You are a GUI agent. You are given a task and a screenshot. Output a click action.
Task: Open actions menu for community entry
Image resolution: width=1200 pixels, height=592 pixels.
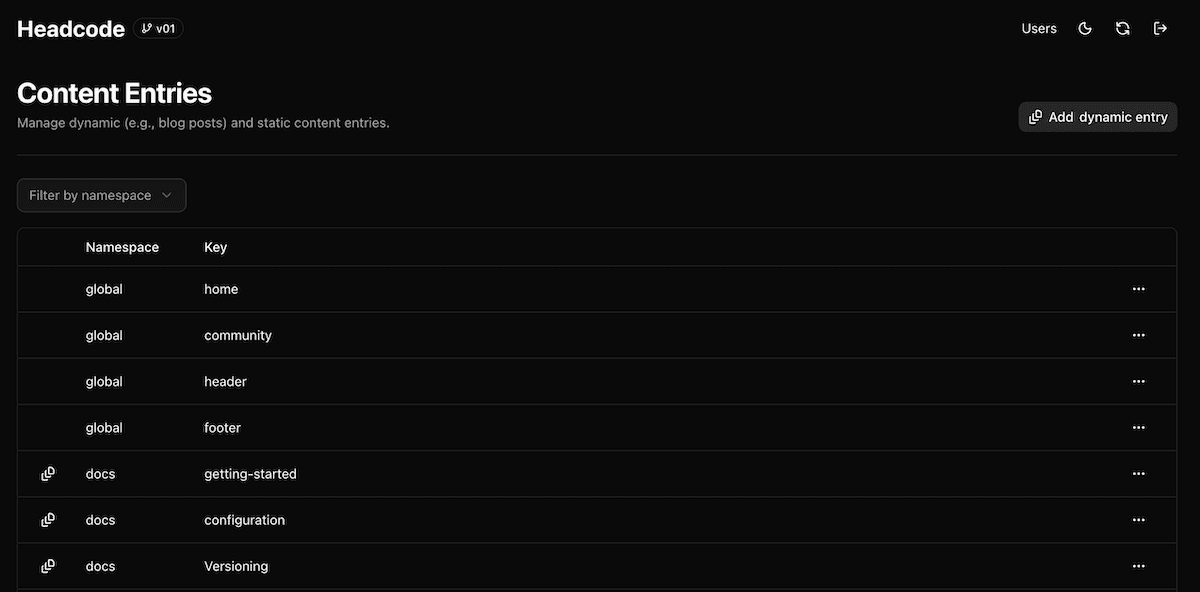tap(1138, 335)
